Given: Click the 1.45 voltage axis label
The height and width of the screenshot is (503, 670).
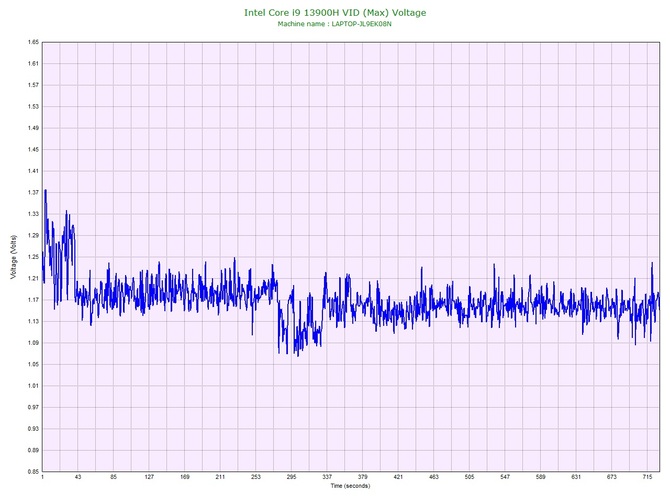Looking at the screenshot, I should 33,150.
